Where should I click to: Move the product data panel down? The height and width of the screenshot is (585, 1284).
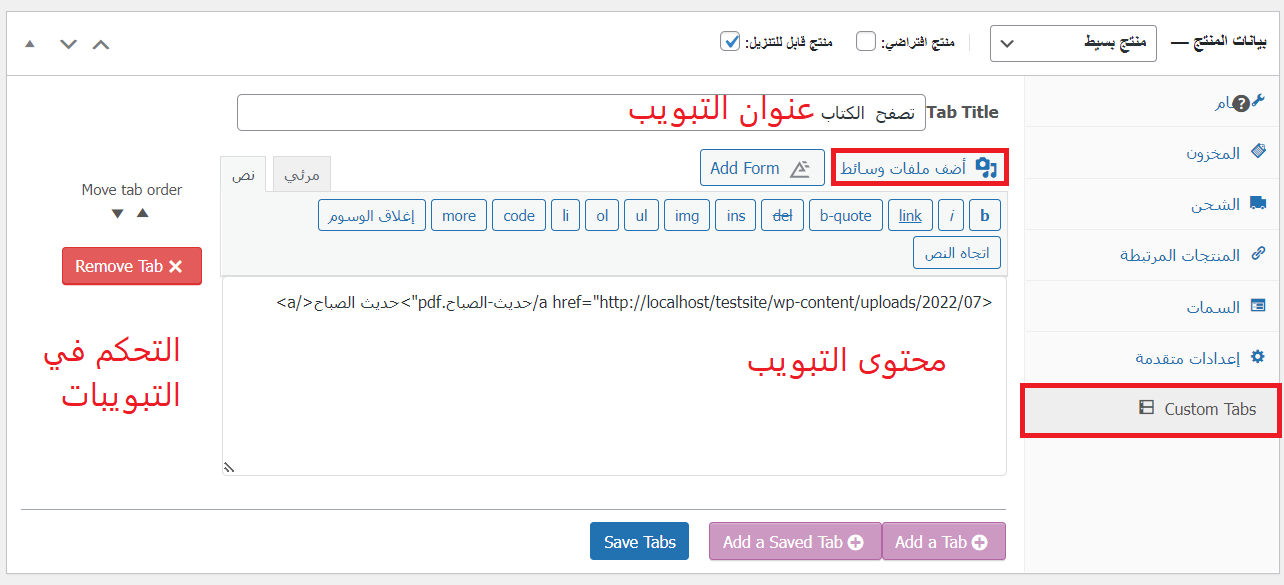click(x=68, y=44)
